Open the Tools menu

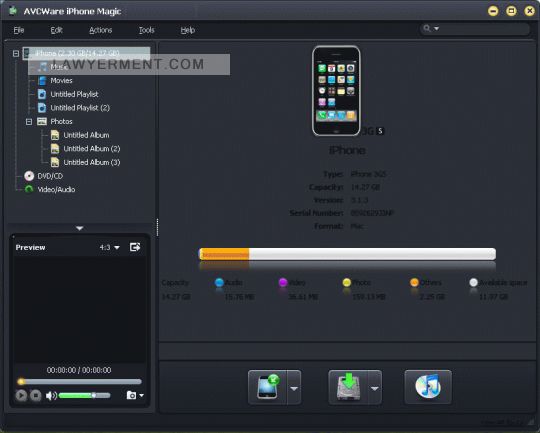tap(146, 30)
